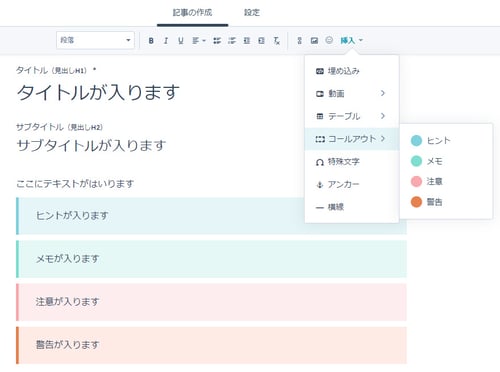Select コールアウト in the insert menu
Screen dimensions: 500x372
[x=352, y=139]
